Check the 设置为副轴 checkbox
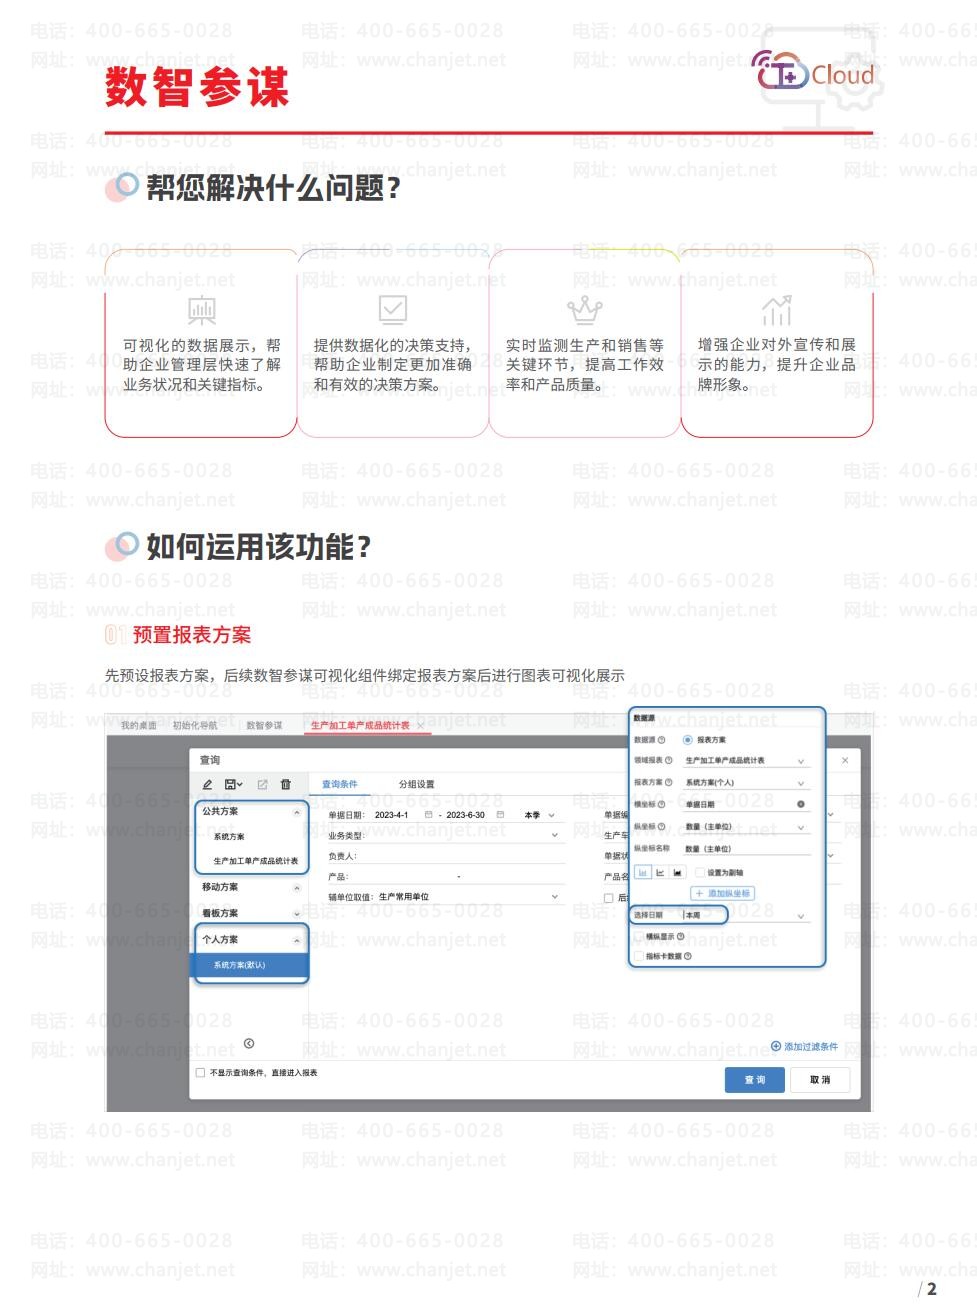This screenshot has height=1307, width=977. [700, 872]
